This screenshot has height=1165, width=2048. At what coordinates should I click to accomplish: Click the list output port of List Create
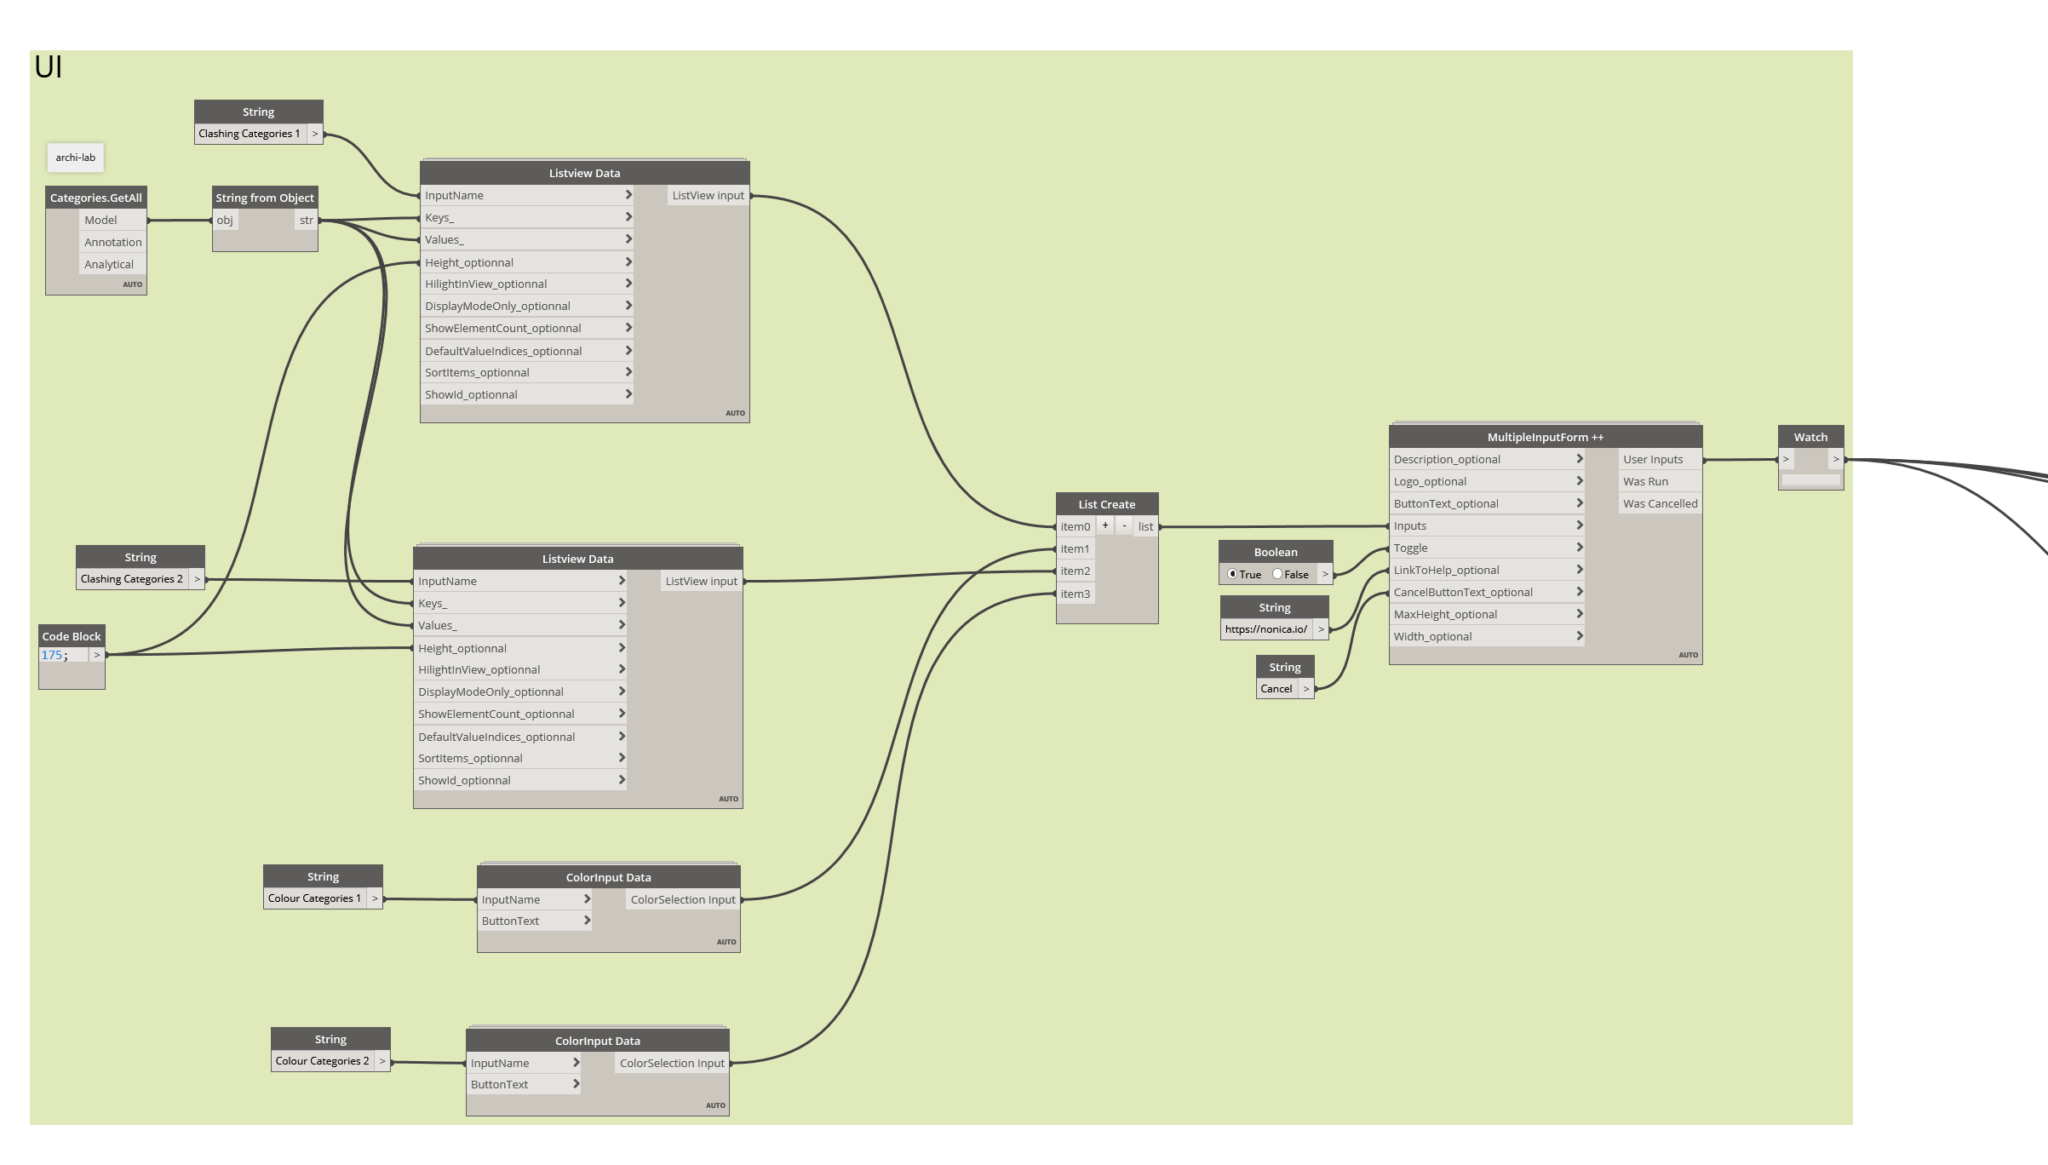(x=1146, y=525)
